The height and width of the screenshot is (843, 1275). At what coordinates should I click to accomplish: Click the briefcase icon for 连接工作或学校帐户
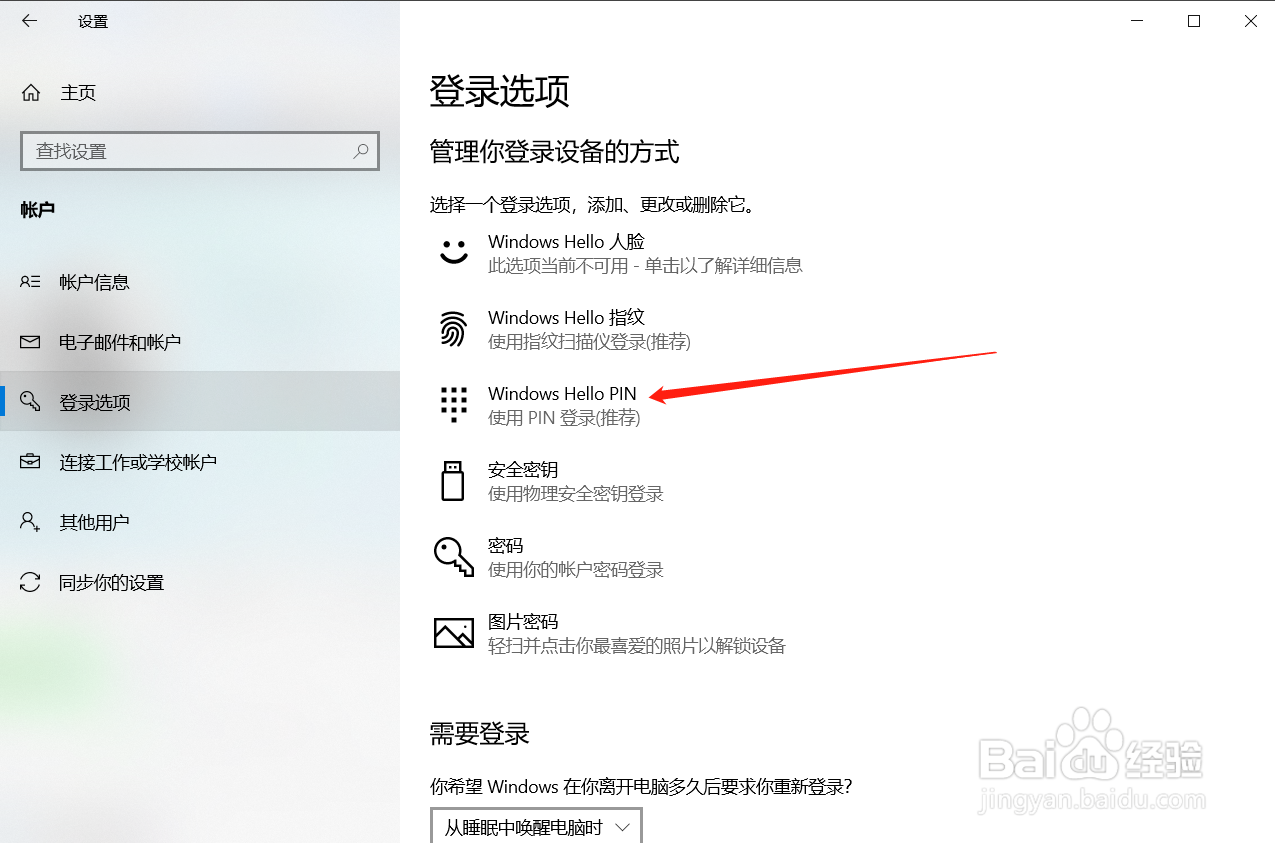tap(31, 462)
